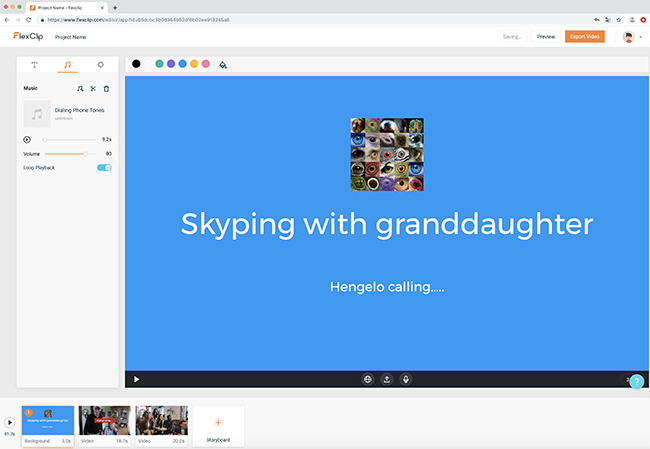This screenshot has height=449, width=650.
Task: Select the eyes collage image on canvas
Action: 387,154
